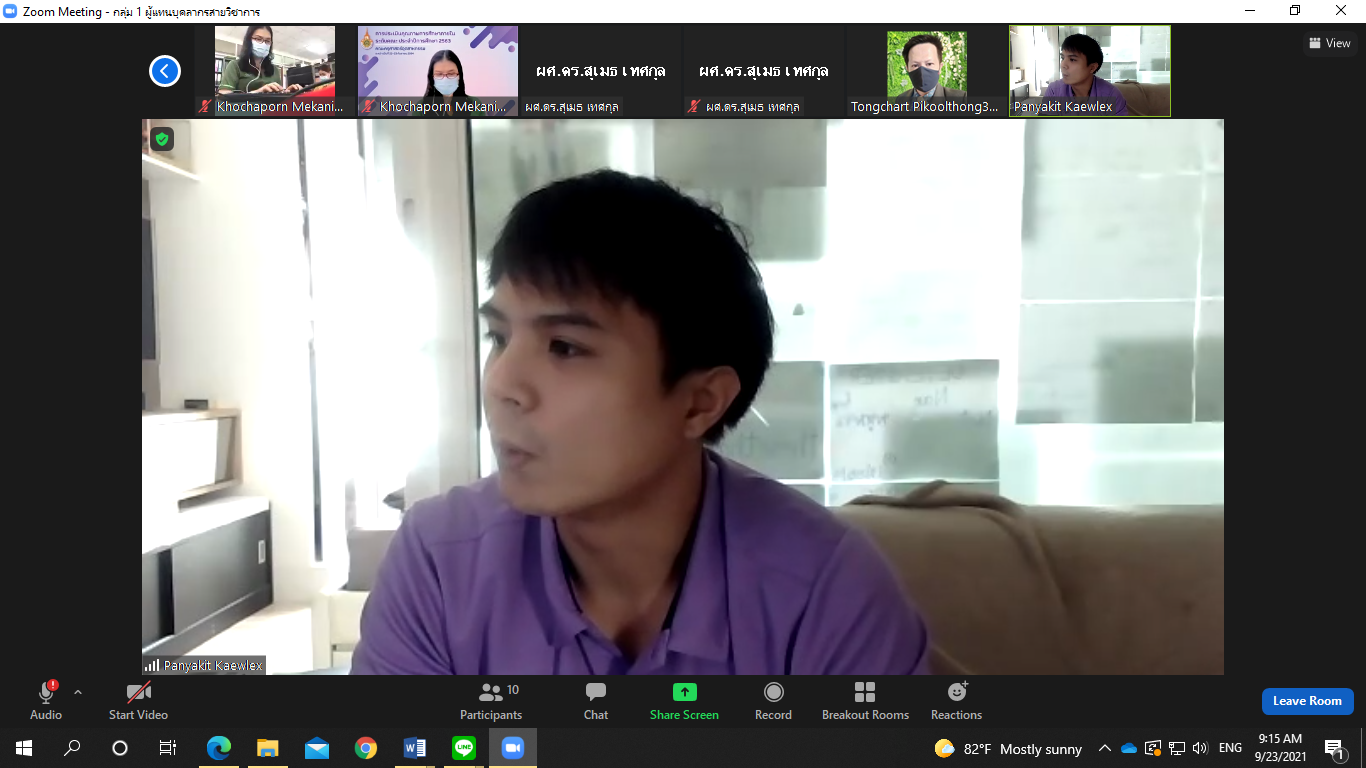Open the LINE app on taskbar
1366x768 pixels.
(463, 748)
